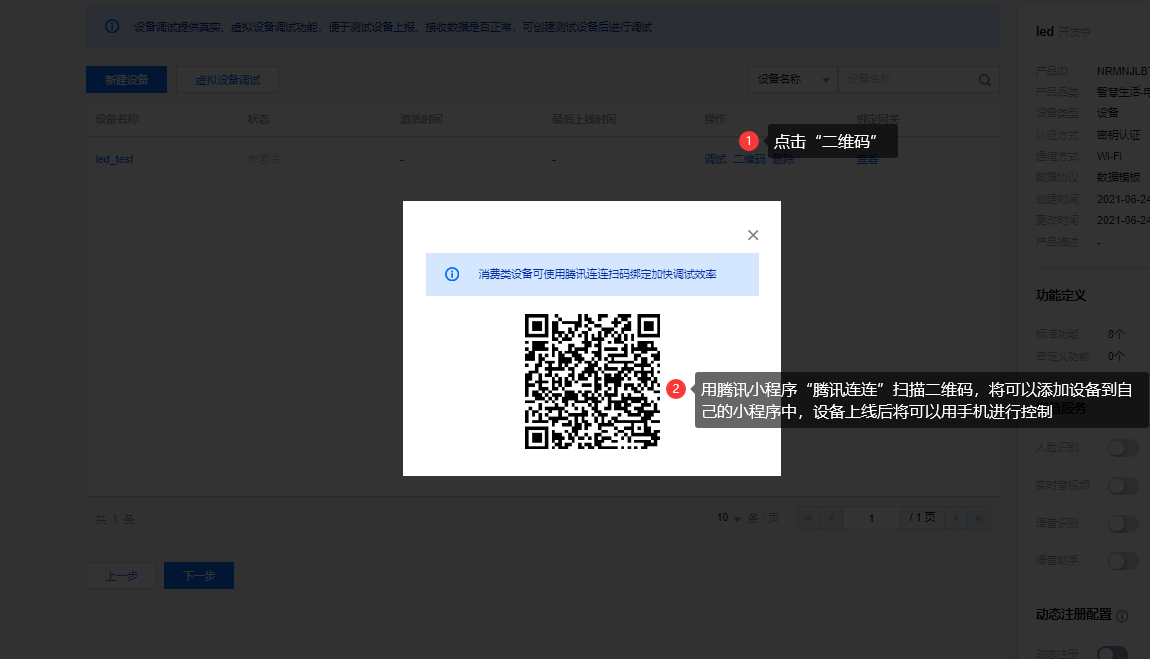The image size is (1150, 659).
Task: Open the 设备名称 search type dropdown
Action: pos(793,79)
